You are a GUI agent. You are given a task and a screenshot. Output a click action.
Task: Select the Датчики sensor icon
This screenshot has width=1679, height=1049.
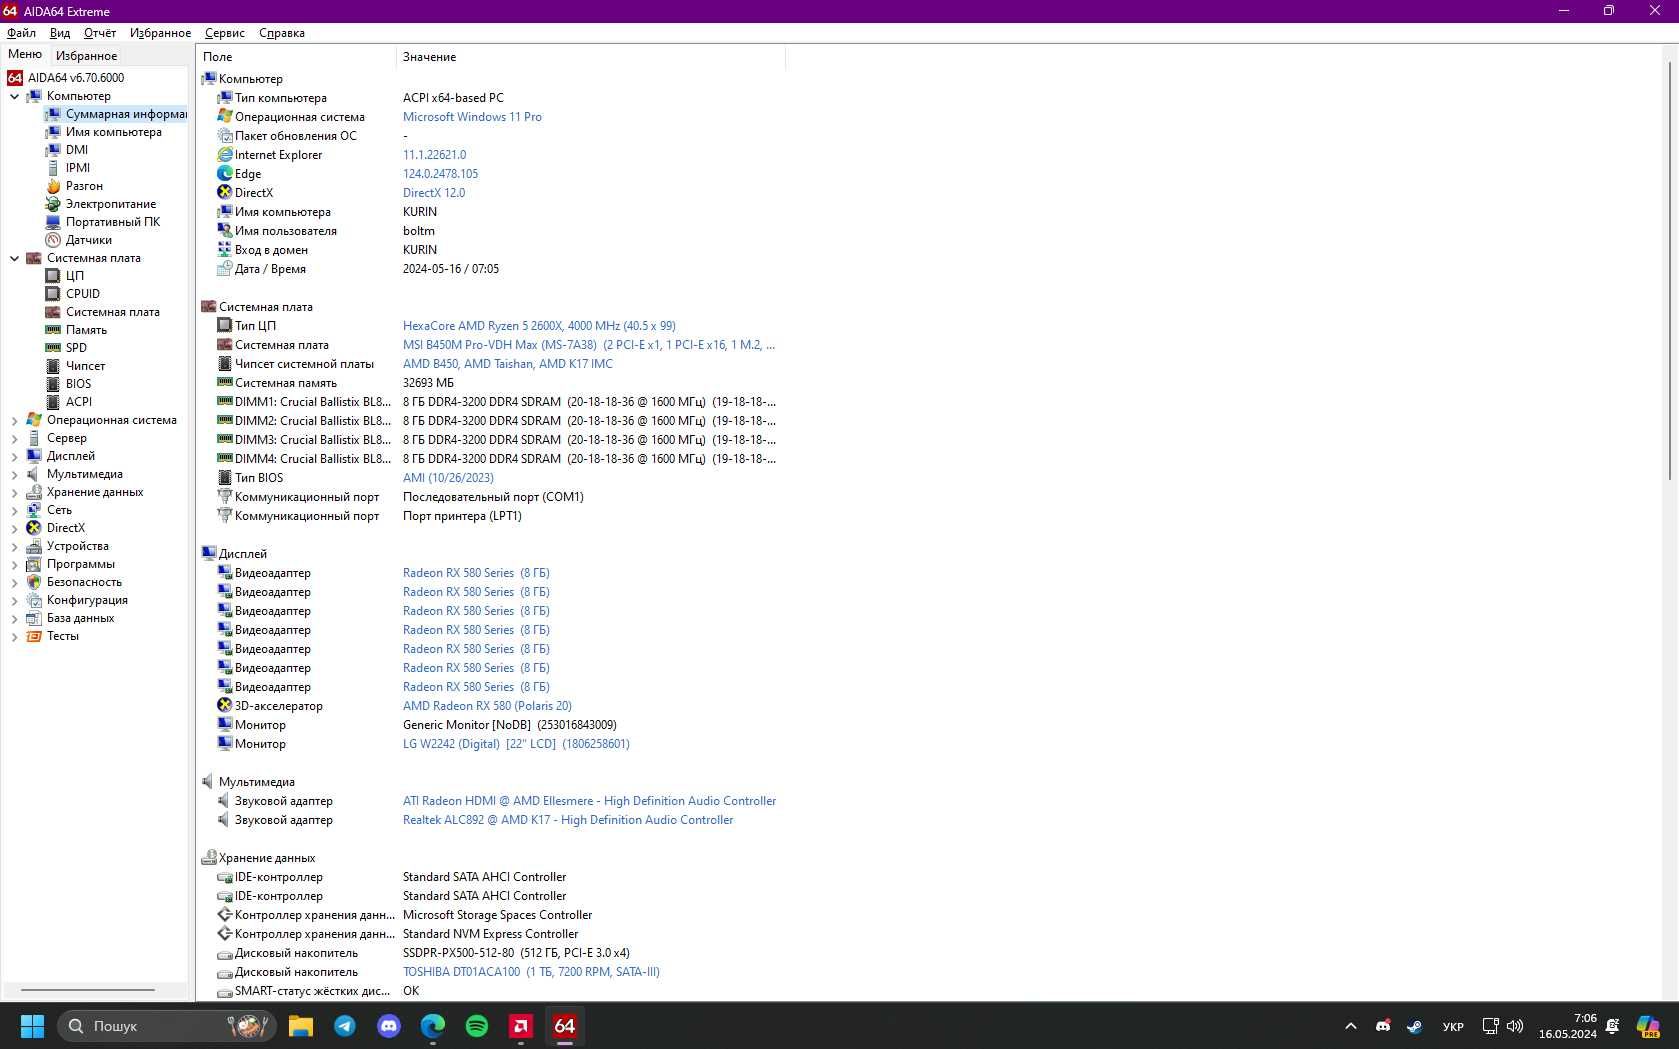point(53,240)
